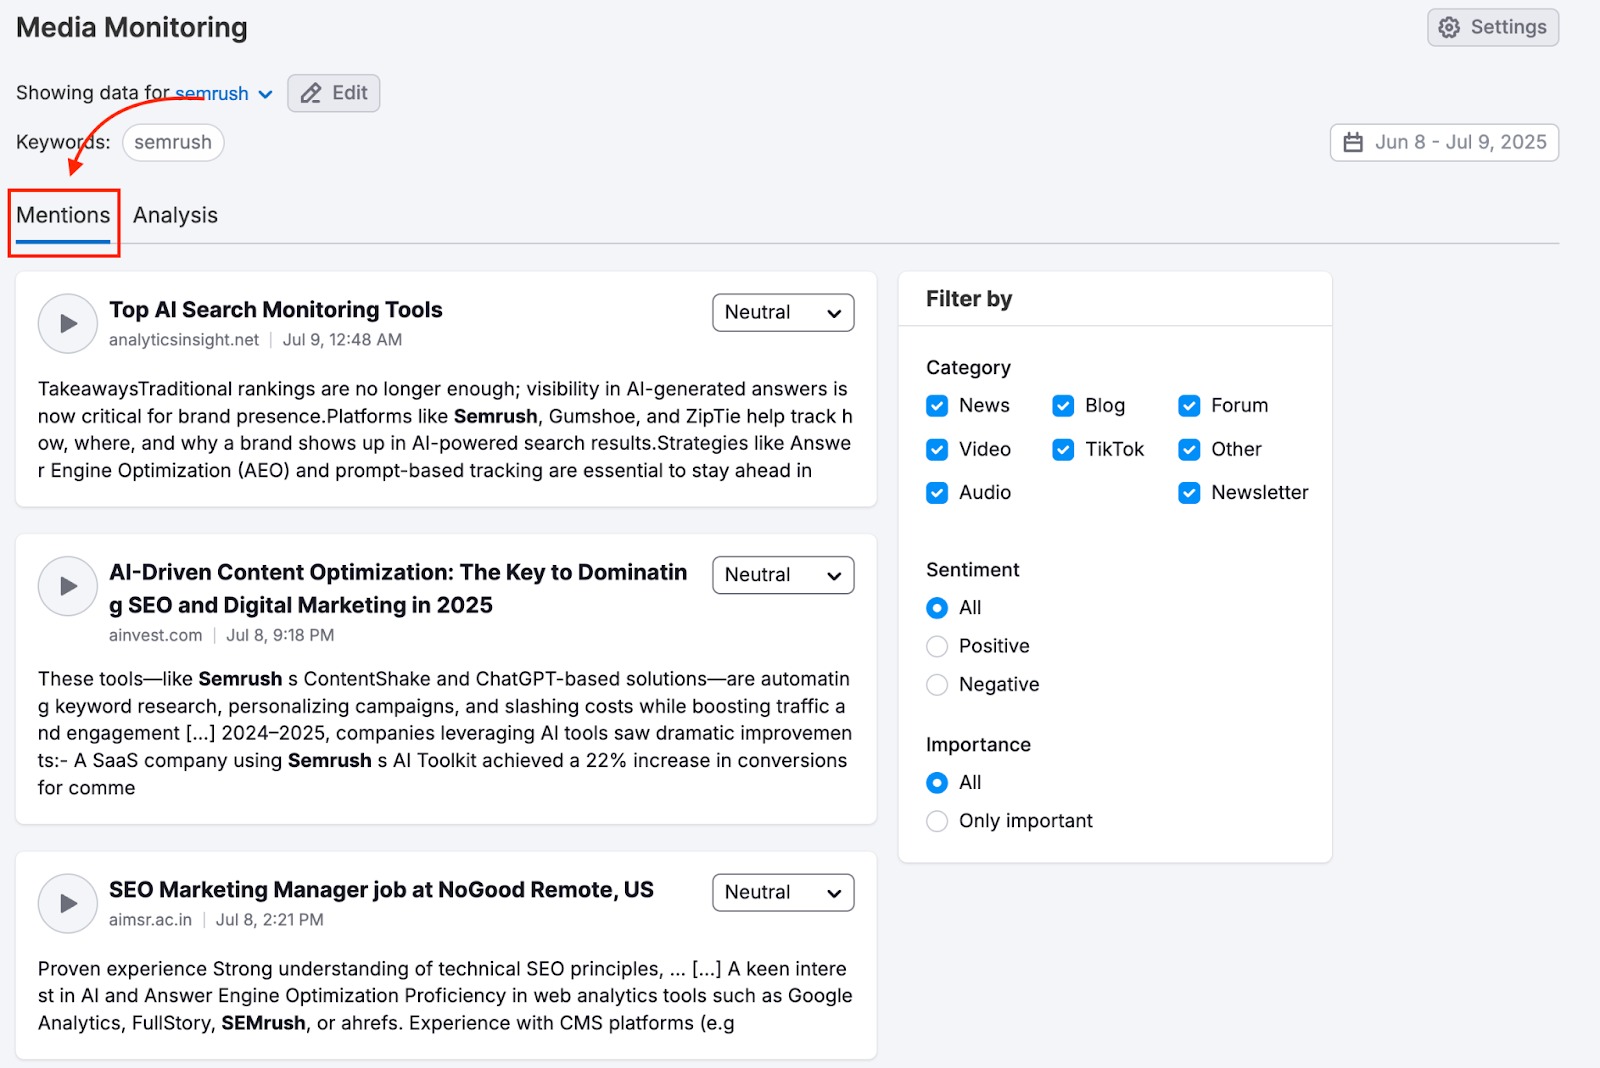Uncheck the Forum category checkbox
The height and width of the screenshot is (1068, 1600).
coord(1189,406)
